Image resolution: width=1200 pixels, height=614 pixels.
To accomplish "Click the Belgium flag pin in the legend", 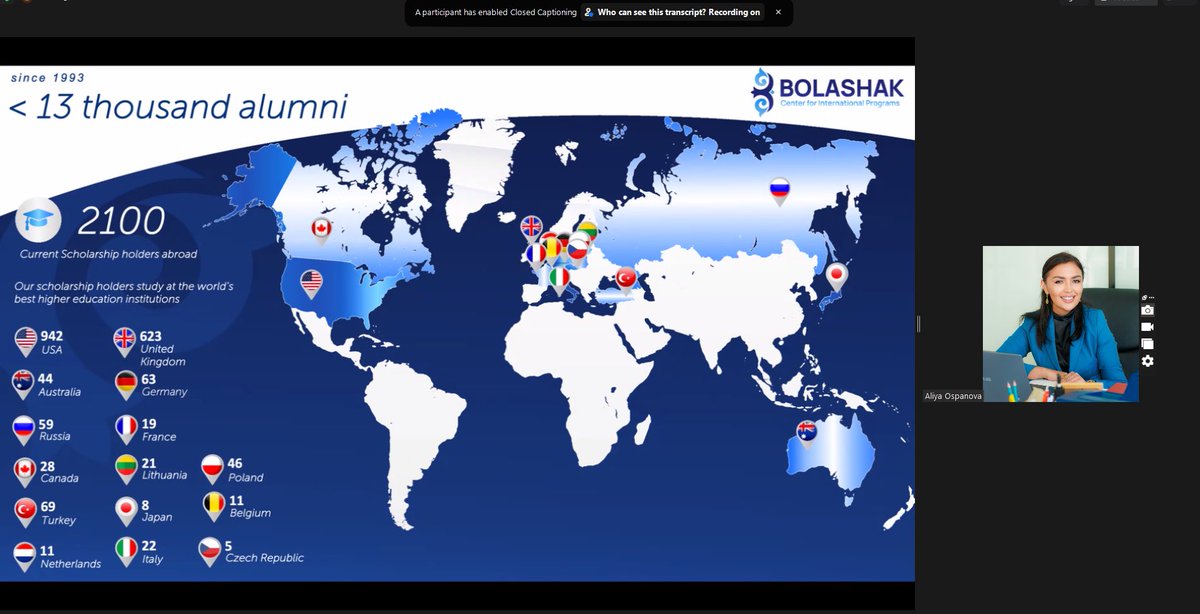I will click(x=214, y=506).
